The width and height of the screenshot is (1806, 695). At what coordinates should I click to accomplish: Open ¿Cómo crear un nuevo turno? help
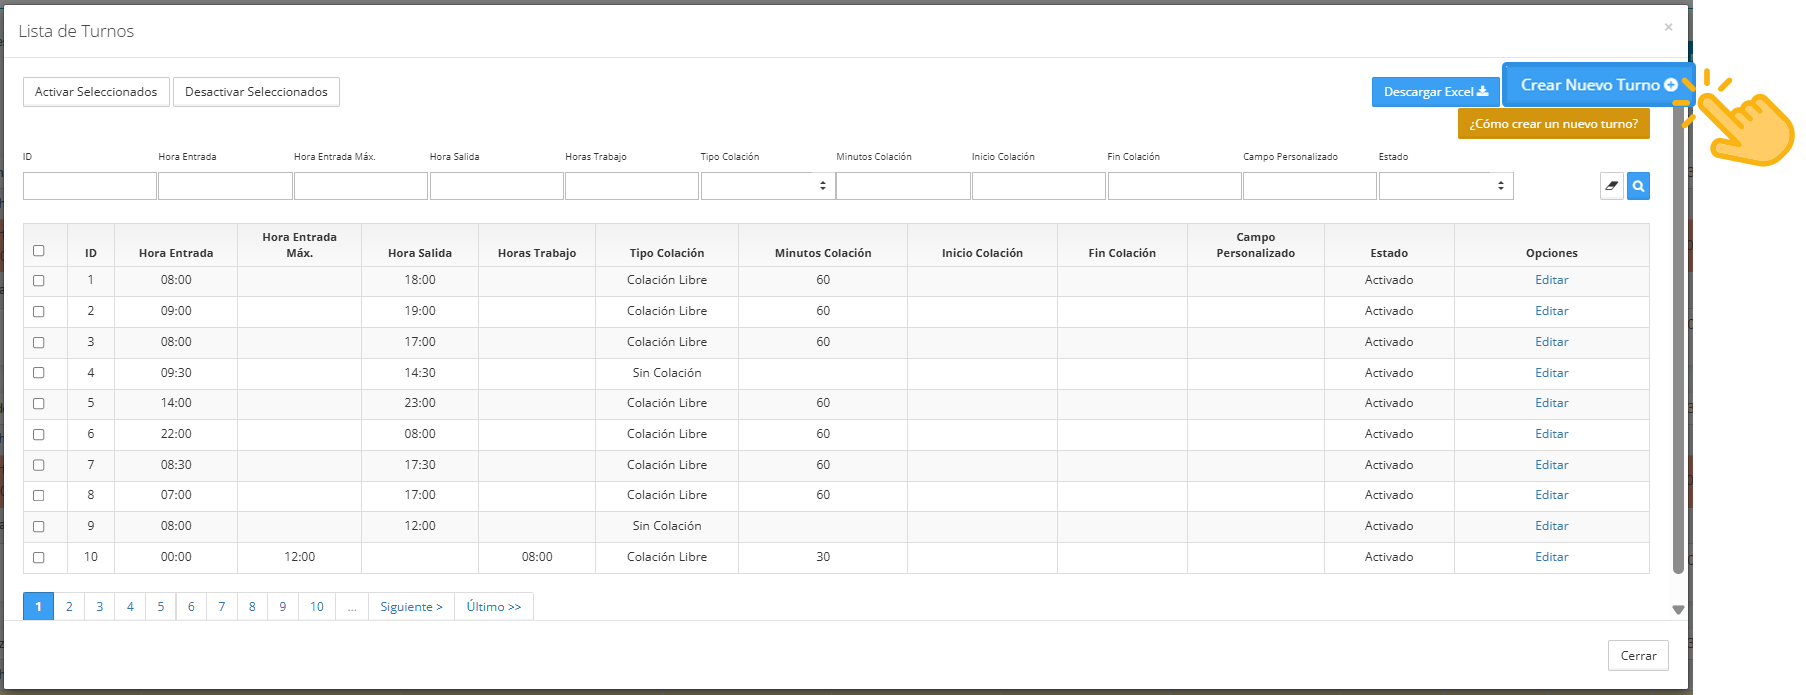pos(1553,124)
